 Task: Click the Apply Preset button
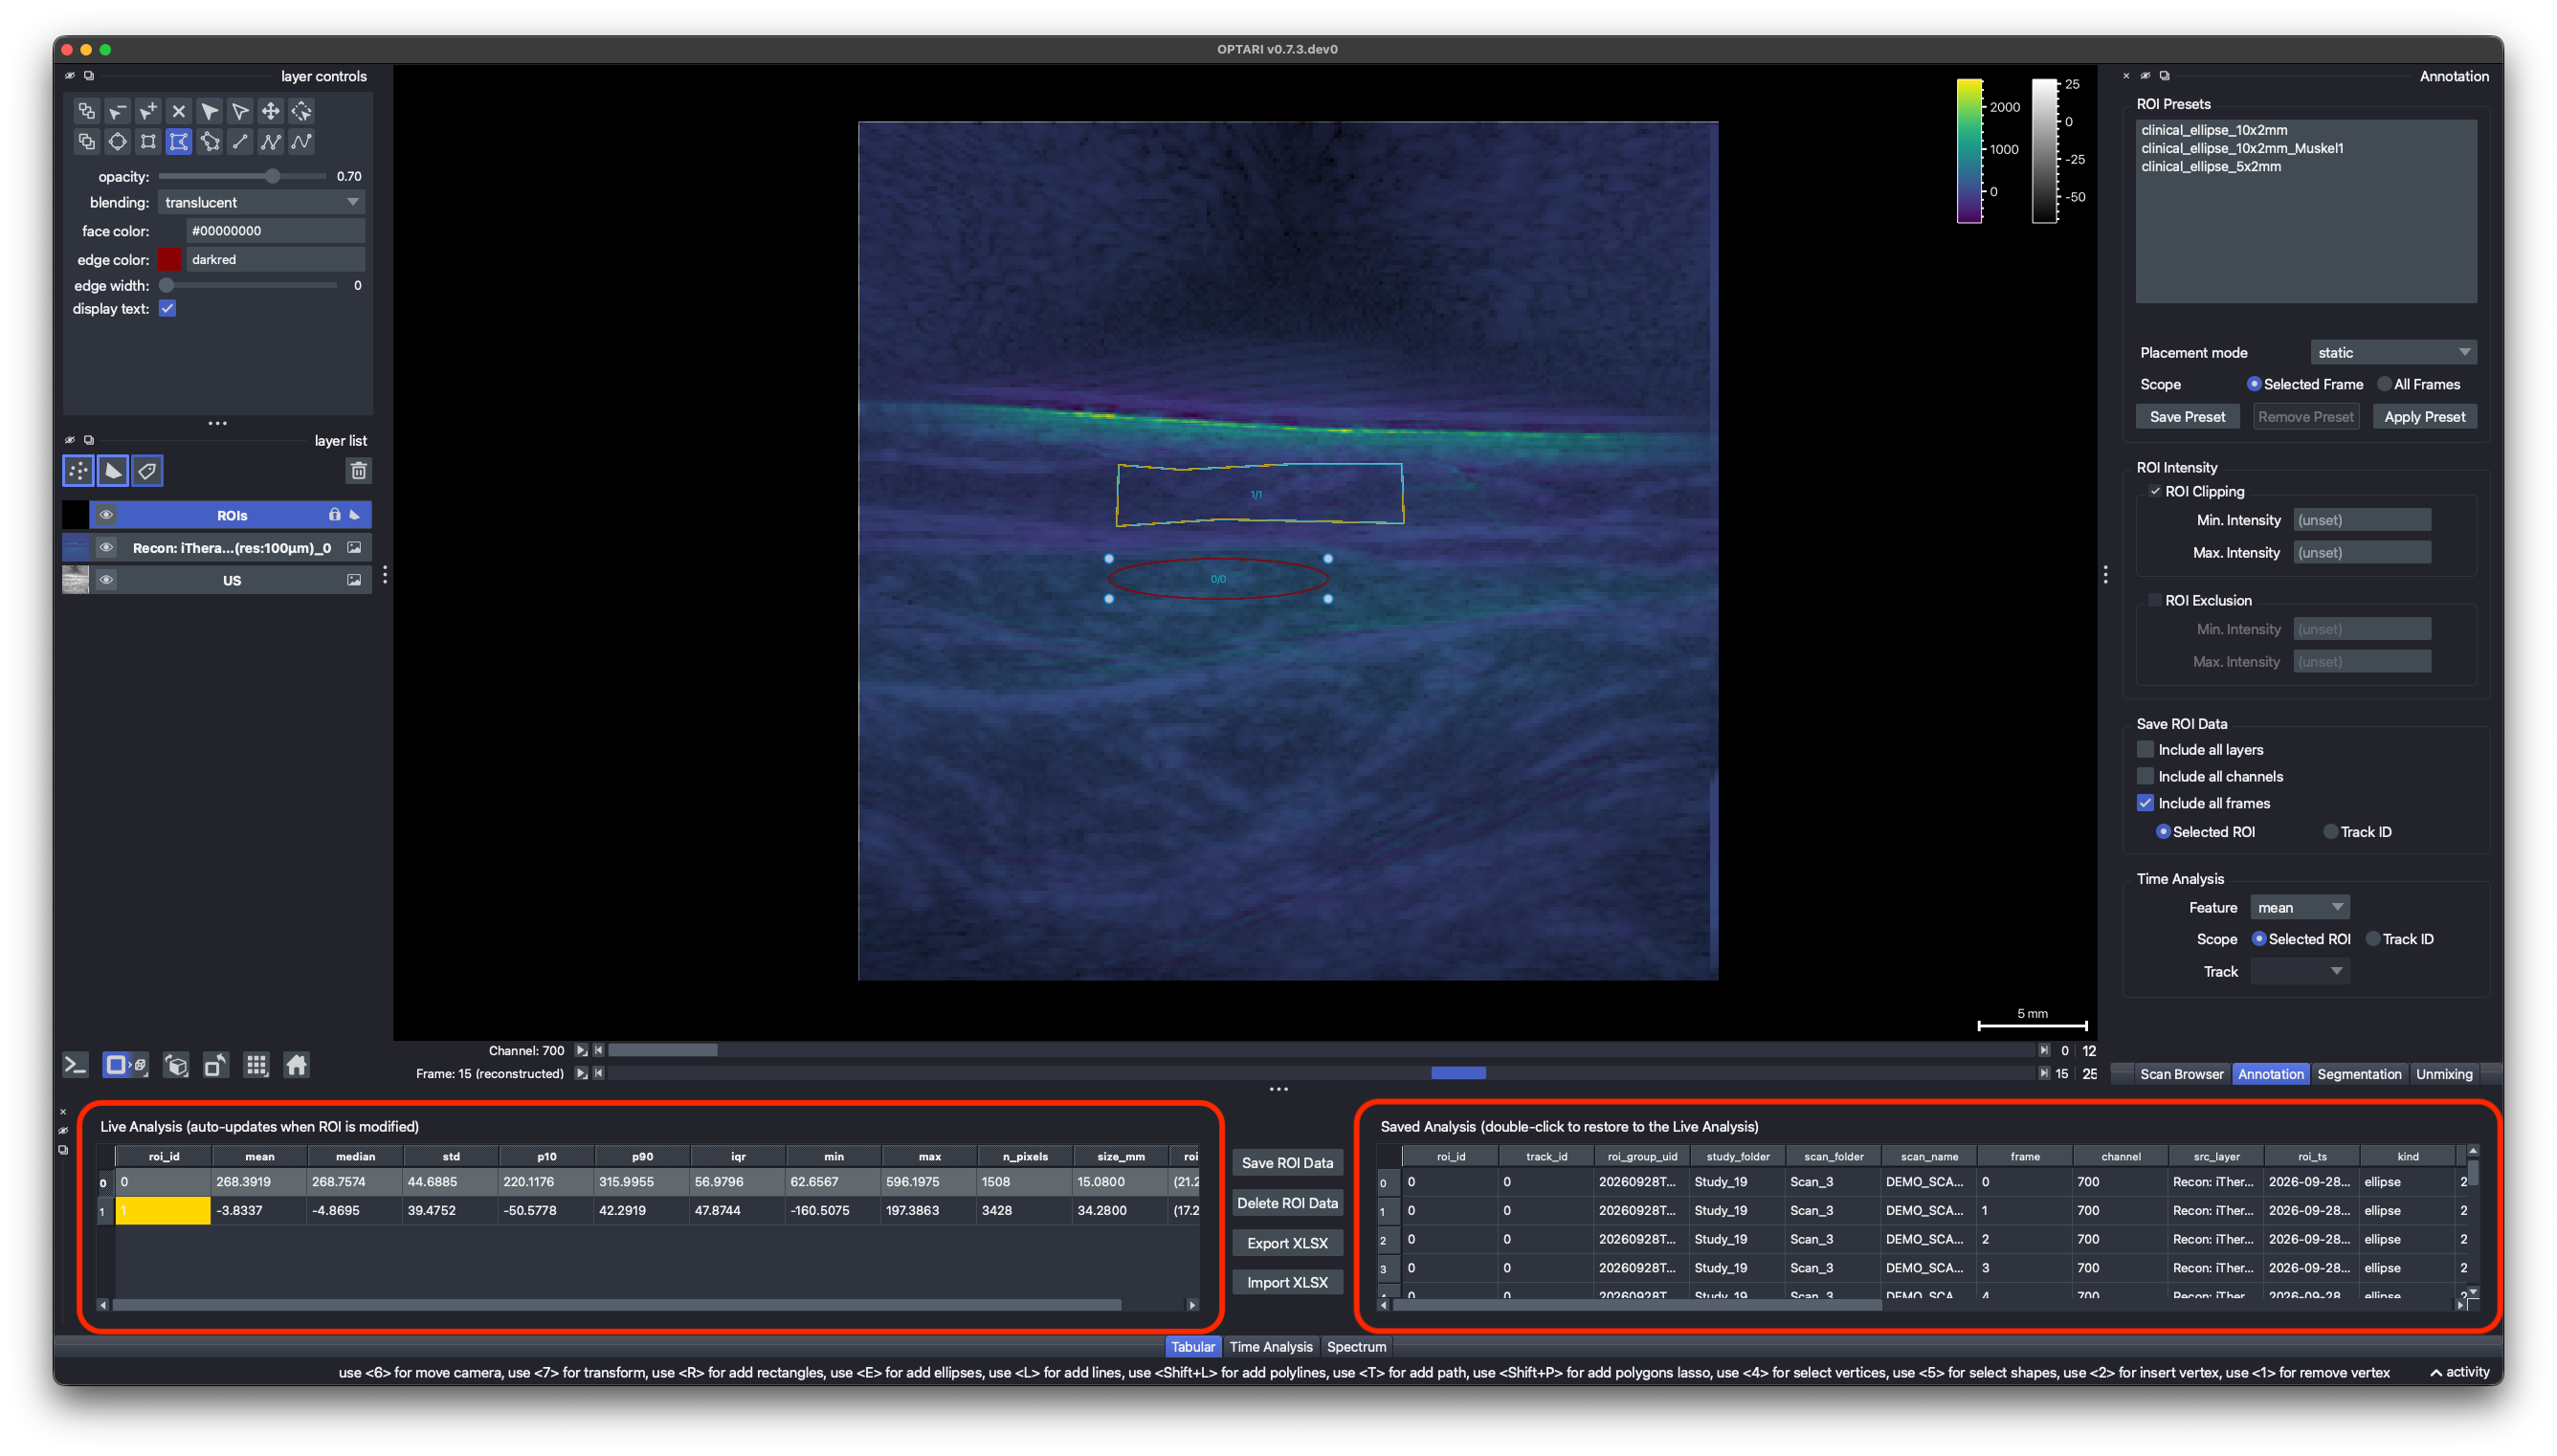tap(2424, 417)
